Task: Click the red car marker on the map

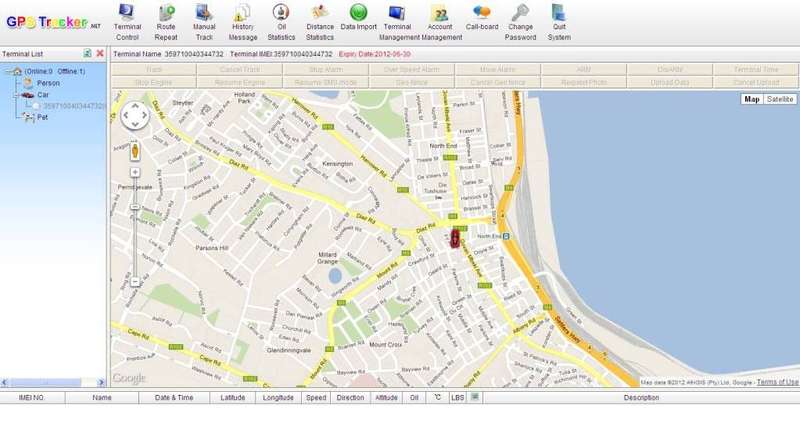Action: 455,238
